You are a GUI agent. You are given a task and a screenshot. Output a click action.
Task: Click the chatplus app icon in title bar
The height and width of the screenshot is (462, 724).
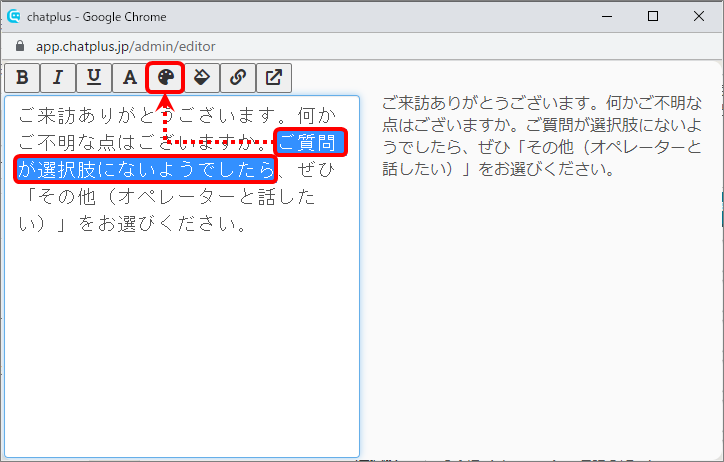point(14,16)
